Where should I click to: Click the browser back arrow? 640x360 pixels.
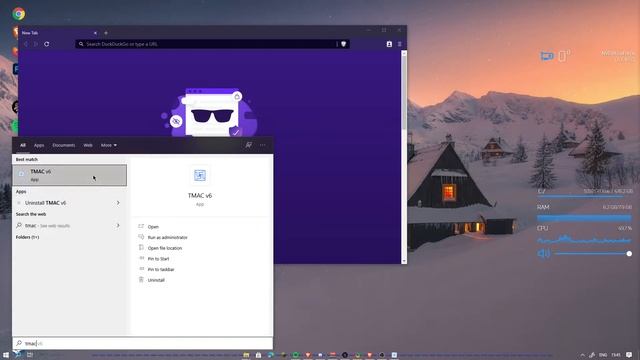tap(26, 44)
